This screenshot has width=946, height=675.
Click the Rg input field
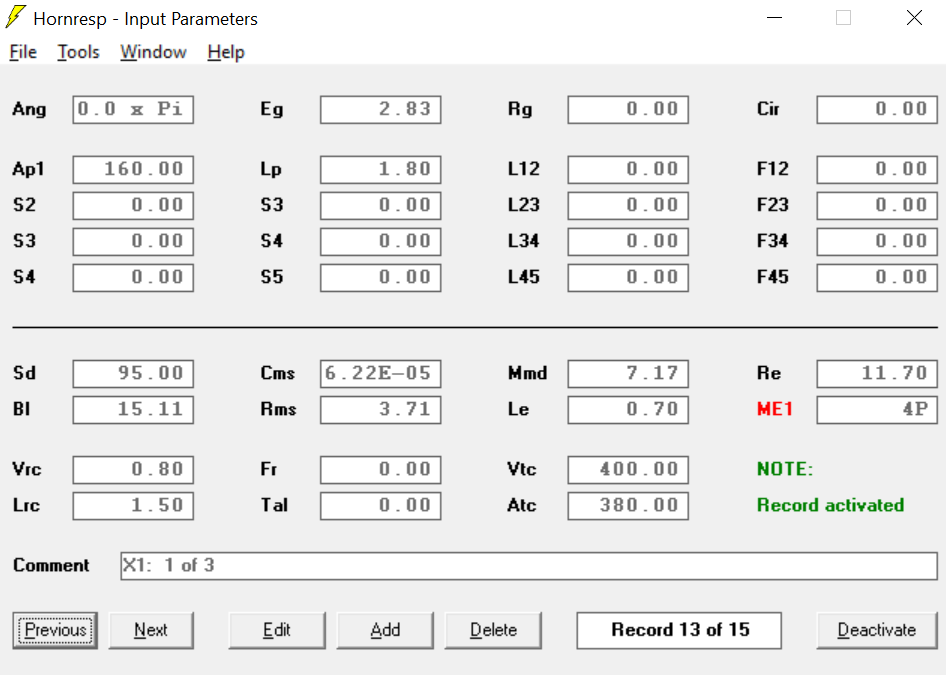click(628, 110)
